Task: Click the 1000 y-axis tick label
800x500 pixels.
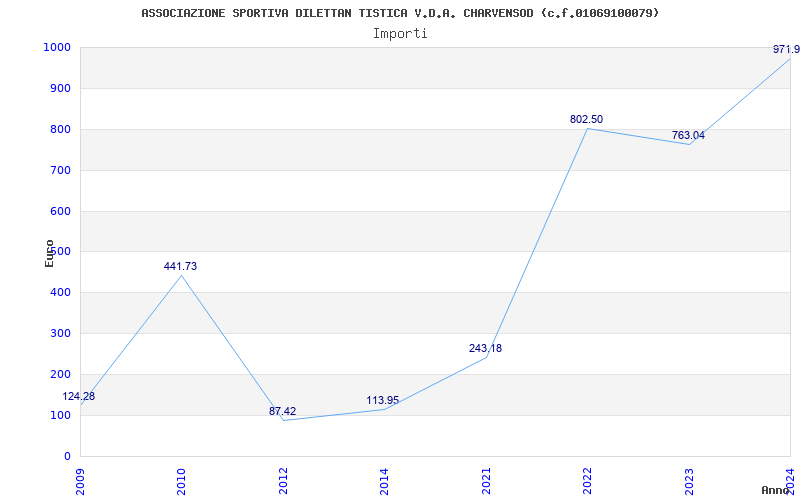Action: pos(56,47)
